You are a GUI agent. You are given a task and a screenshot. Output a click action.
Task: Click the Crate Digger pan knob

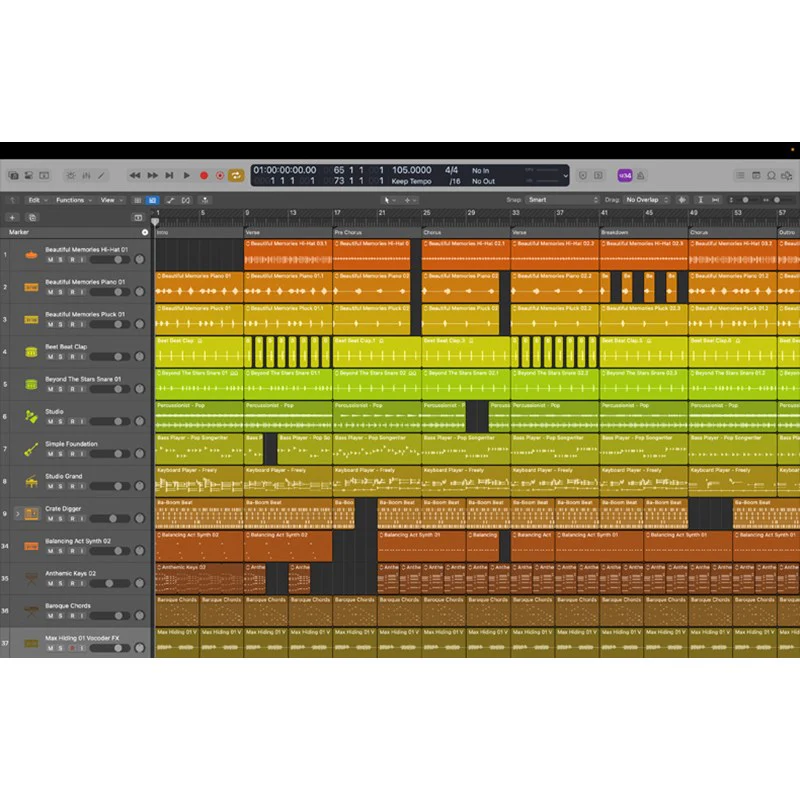pyautogui.click(x=139, y=518)
